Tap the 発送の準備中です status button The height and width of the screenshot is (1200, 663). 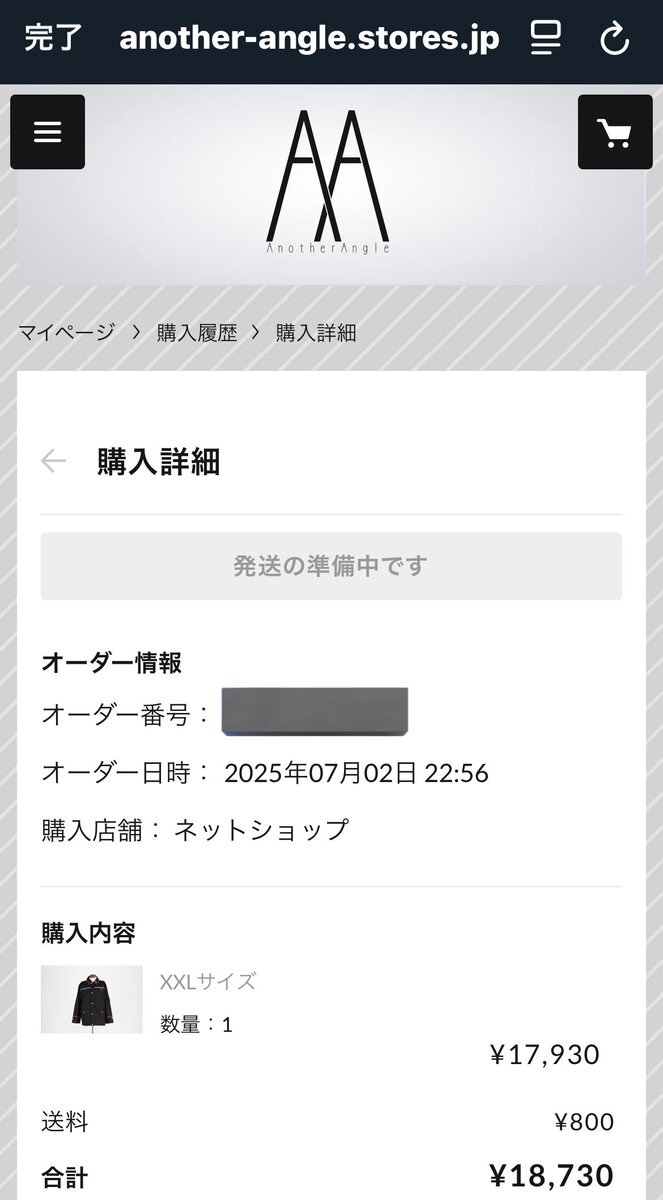[331, 566]
